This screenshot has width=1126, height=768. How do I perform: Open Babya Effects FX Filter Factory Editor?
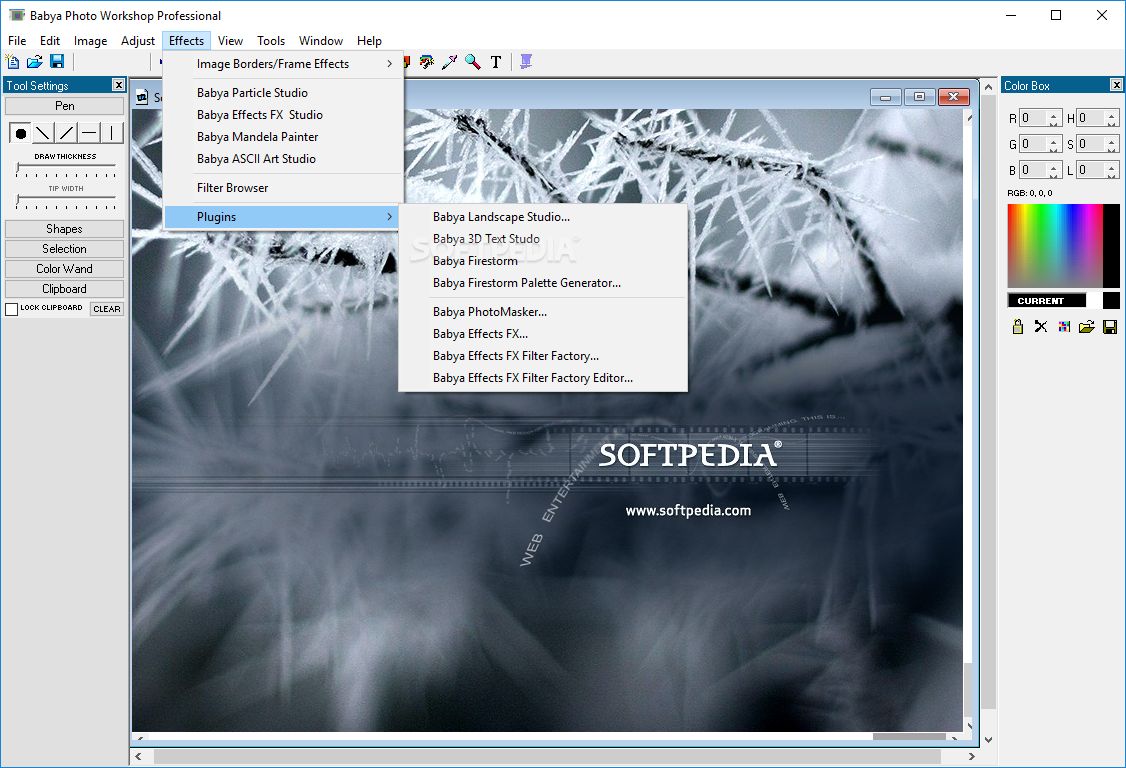click(x=543, y=378)
